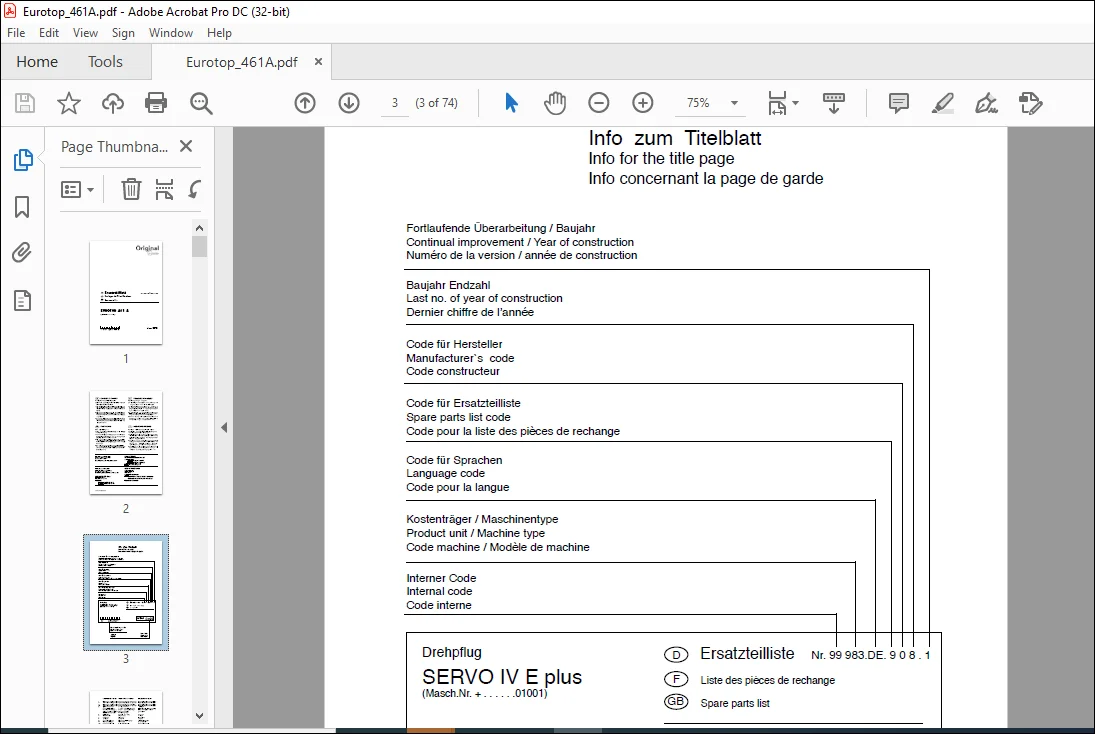Open the 75% zoom level dropdown
Viewport: 1095px width, 734px height.
(735, 103)
